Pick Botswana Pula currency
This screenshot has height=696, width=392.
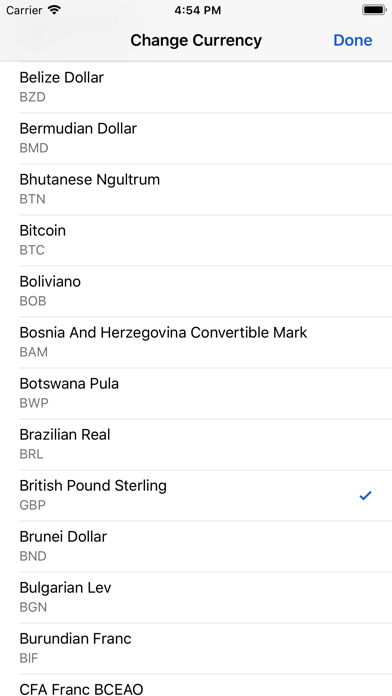point(196,393)
